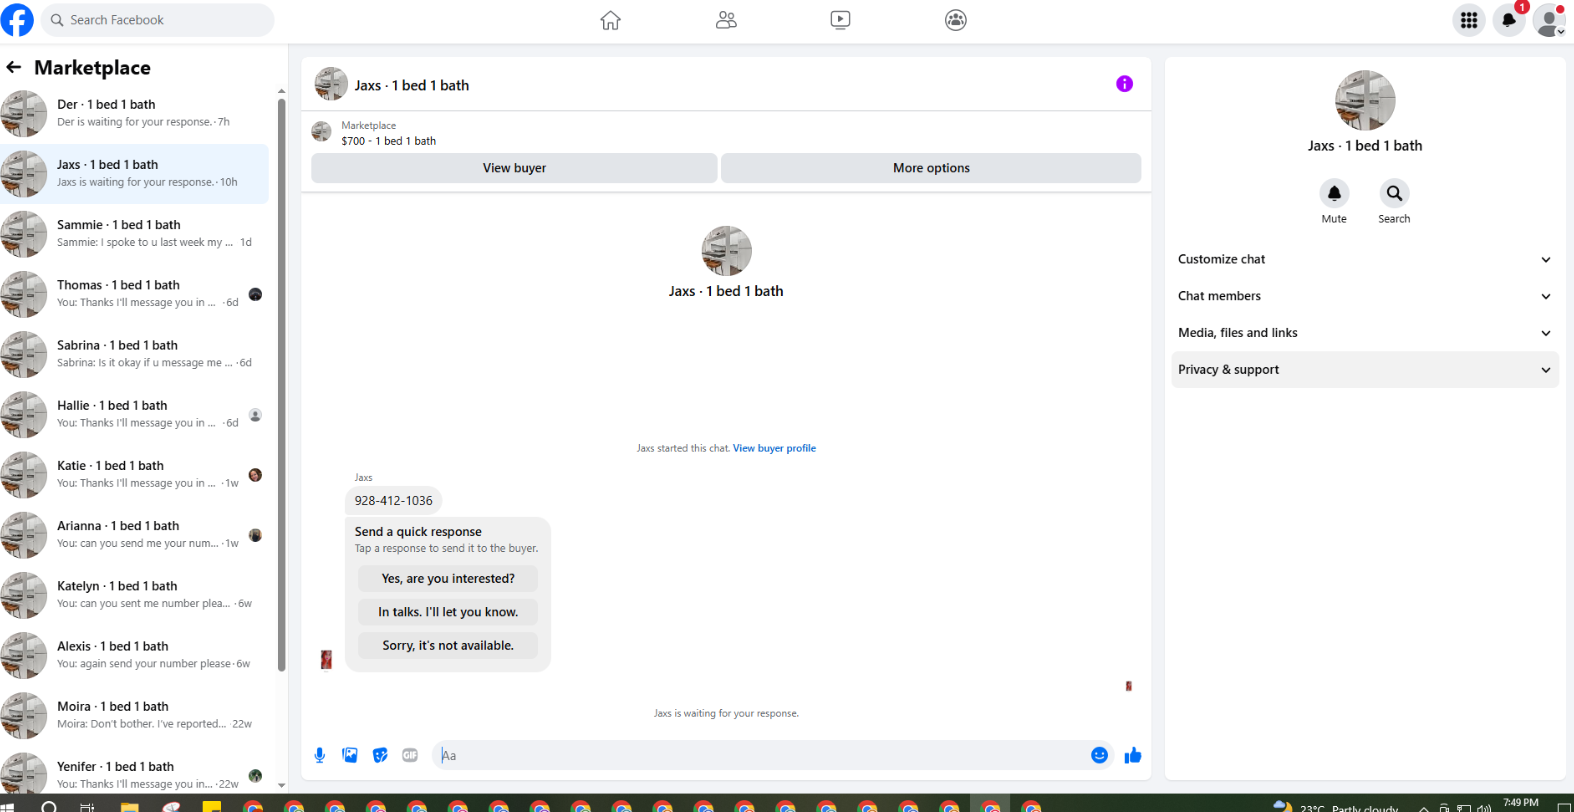This screenshot has width=1574, height=812.
Task: Open Hallie conversation
Action: pos(134,414)
